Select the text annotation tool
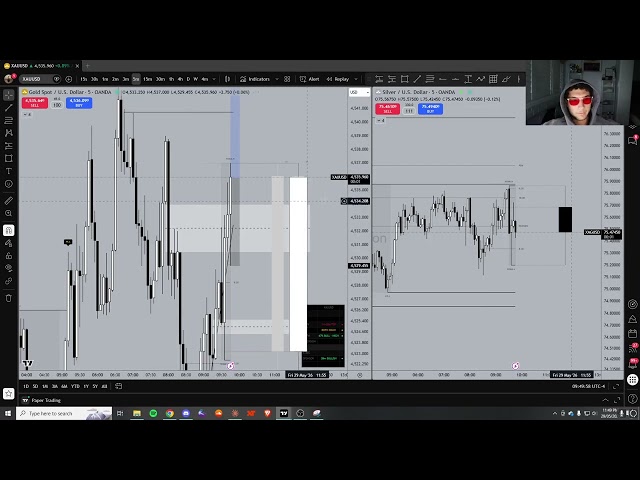 pyautogui.click(x=9, y=171)
